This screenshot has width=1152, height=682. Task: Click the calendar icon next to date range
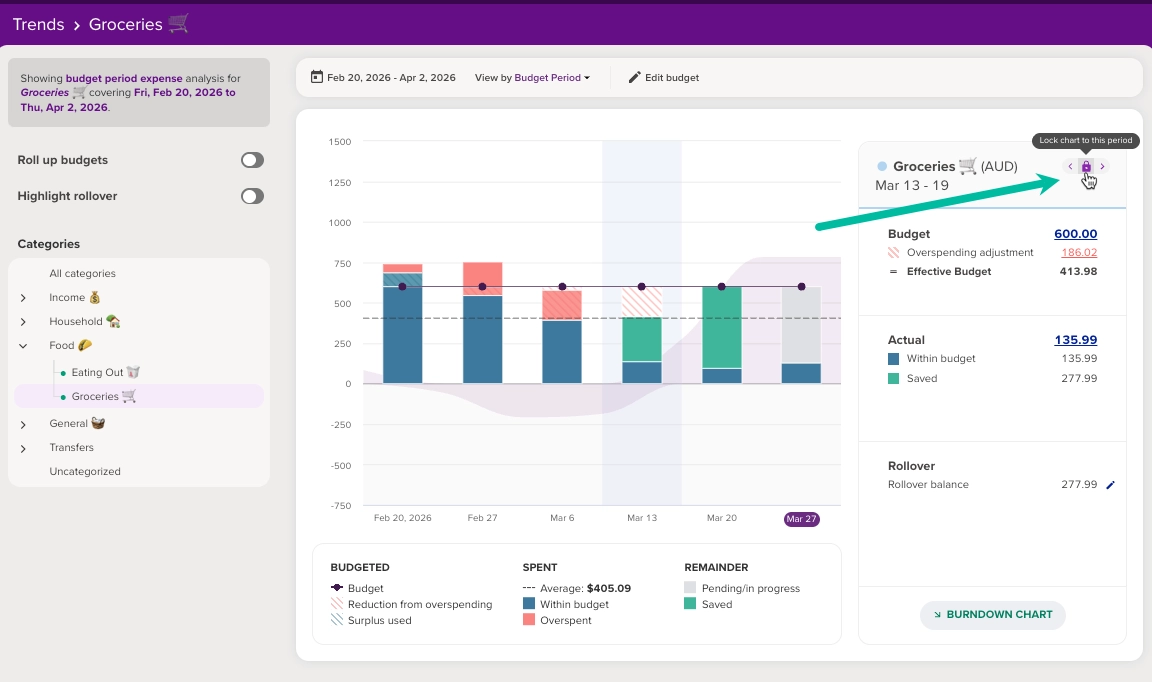click(x=317, y=77)
